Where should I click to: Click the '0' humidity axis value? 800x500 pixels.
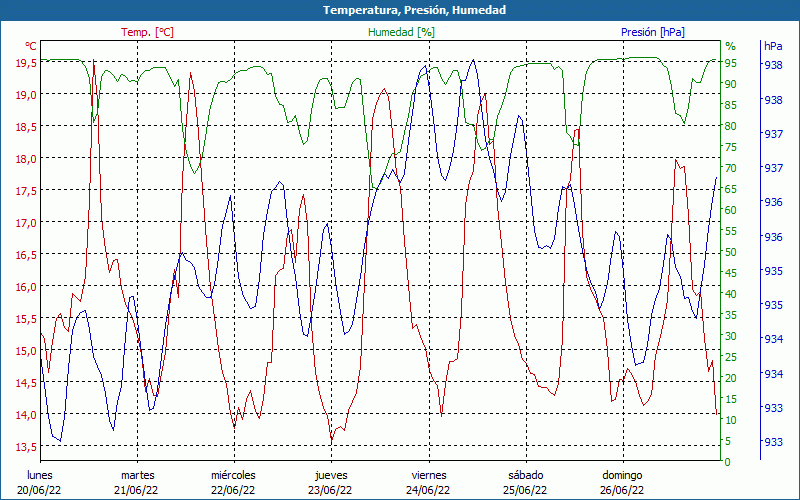click(728, 462)
